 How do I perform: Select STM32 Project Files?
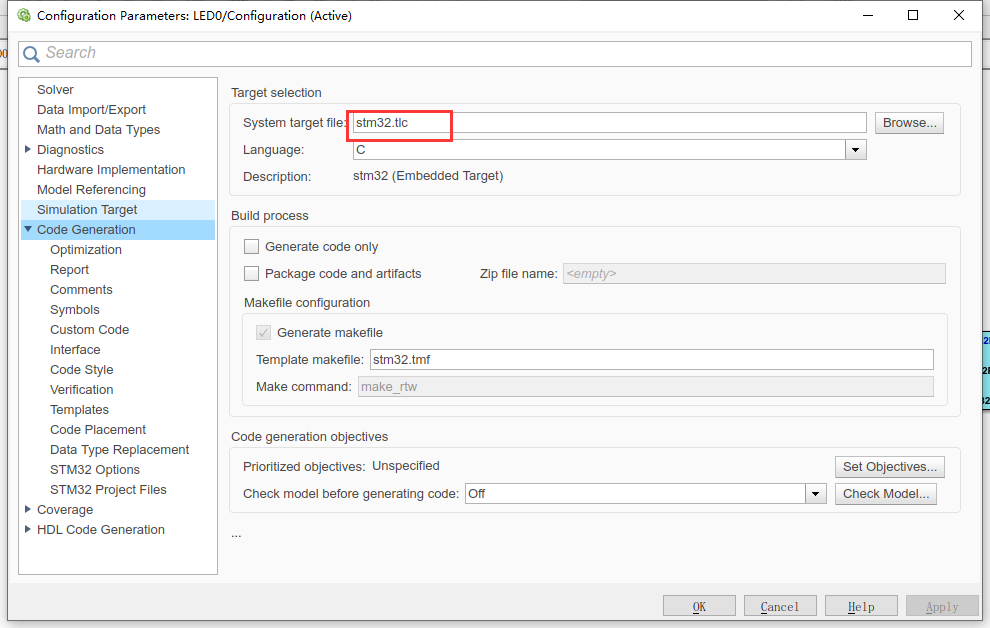click(x=108, y=490)
